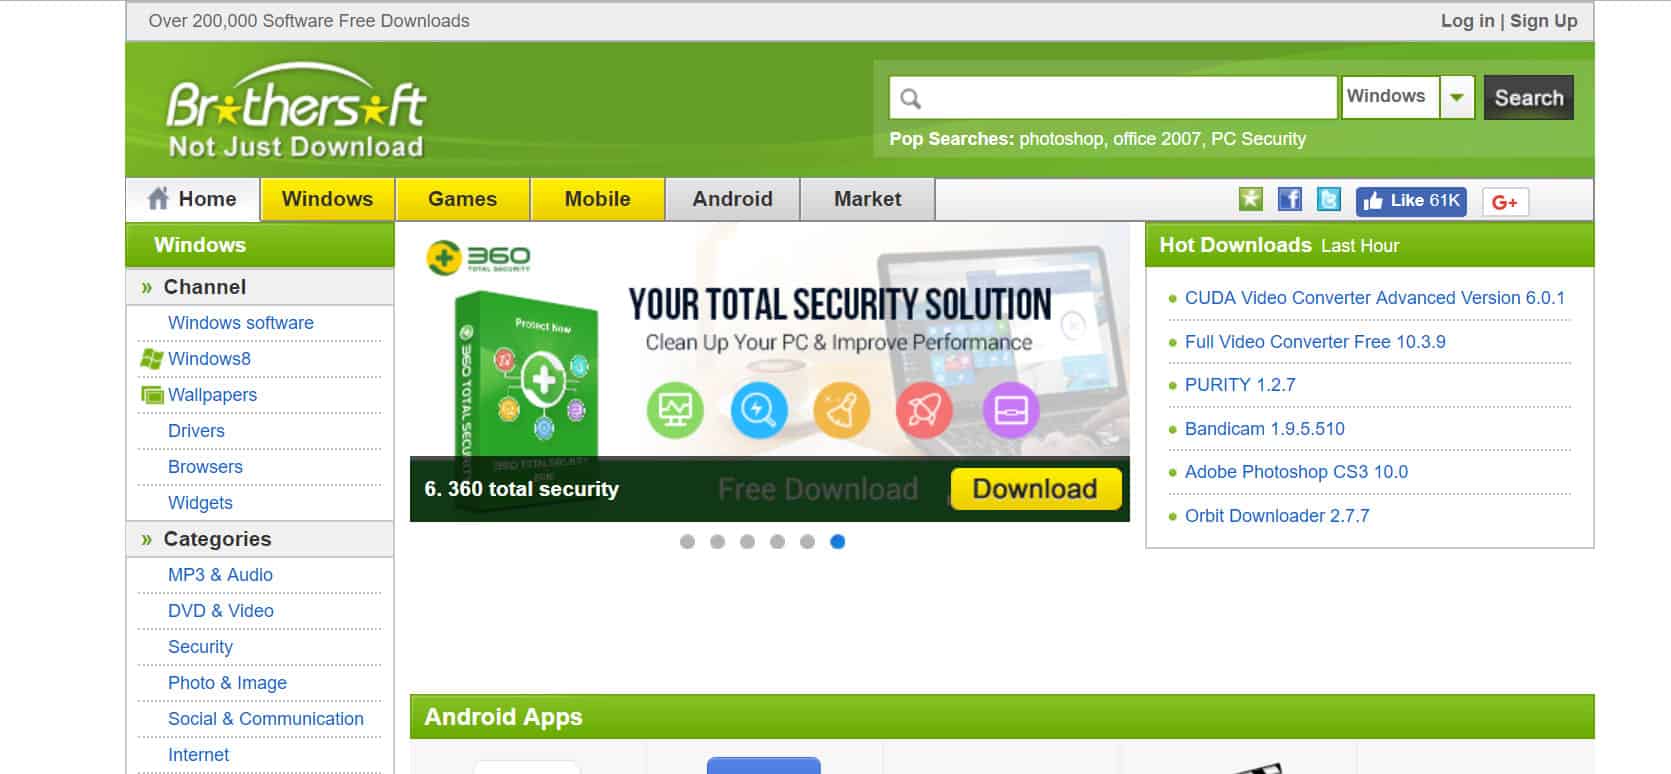Open the Security category link

pos(200,647)
